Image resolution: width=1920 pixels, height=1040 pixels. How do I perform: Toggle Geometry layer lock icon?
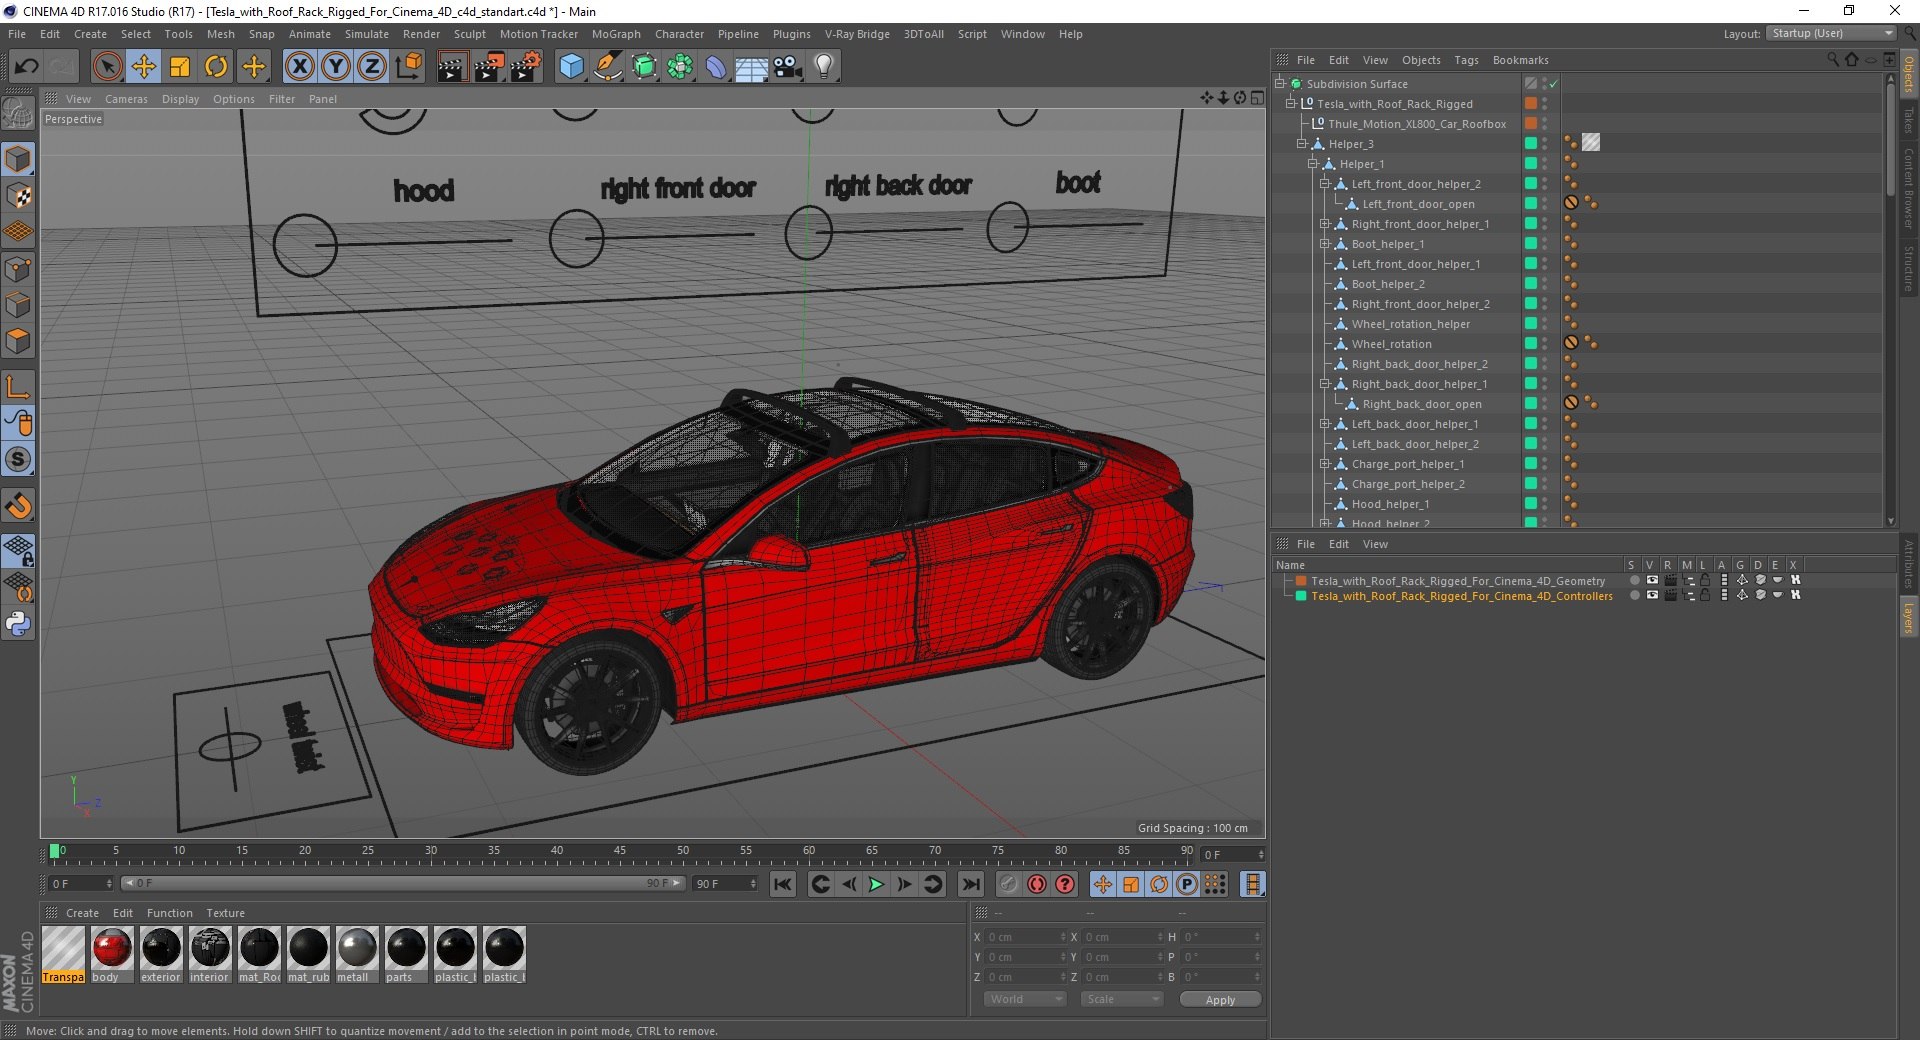click(x=1705, y=580)
